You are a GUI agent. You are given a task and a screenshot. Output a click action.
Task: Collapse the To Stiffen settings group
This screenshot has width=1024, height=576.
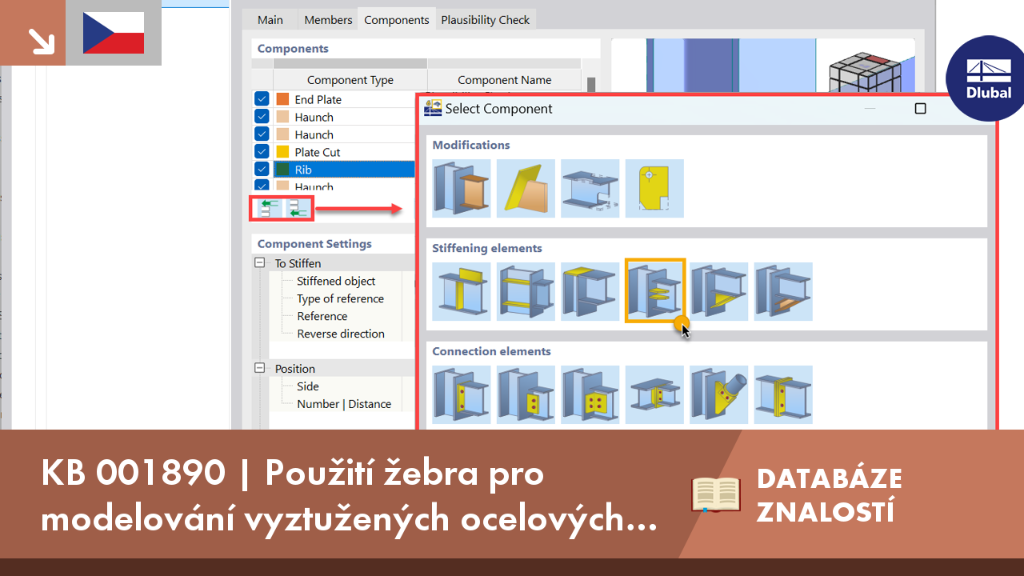click(x=260, y=263)
